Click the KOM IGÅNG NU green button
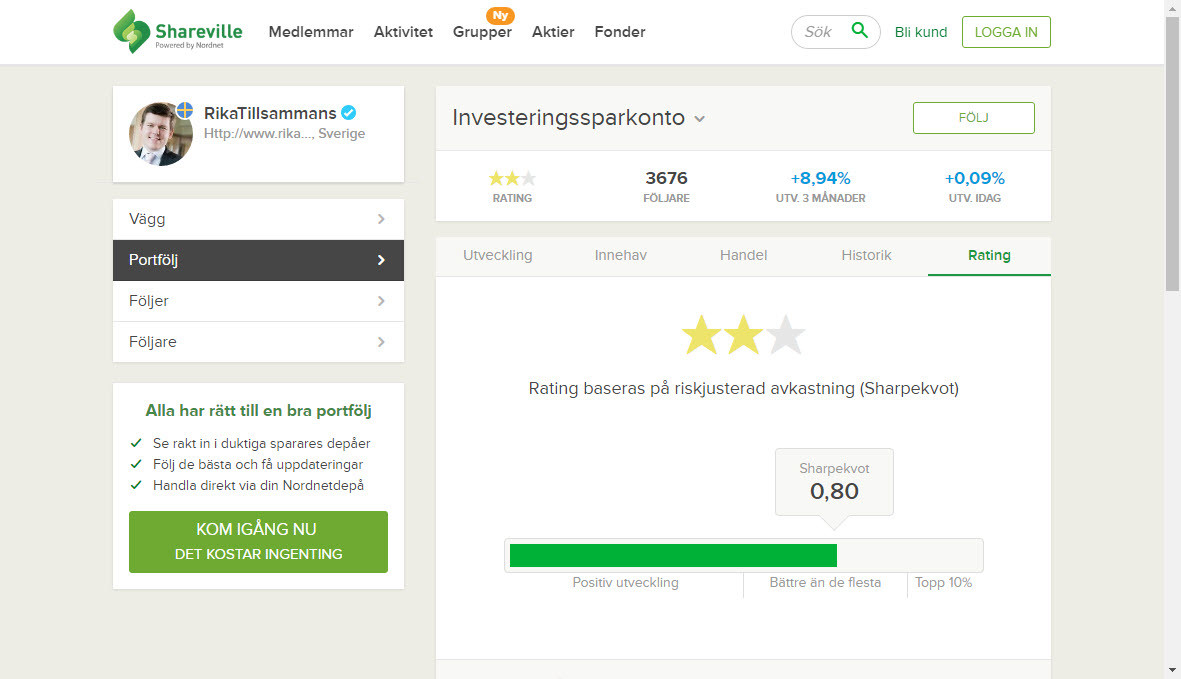The width and height of the screenshot is (1181, 679). [258, 541]
